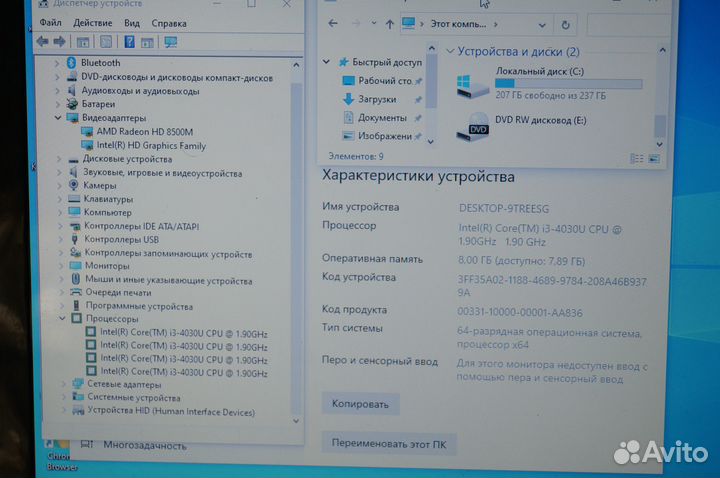Open the Файл menu in Device Manager

tap(50, 22)
